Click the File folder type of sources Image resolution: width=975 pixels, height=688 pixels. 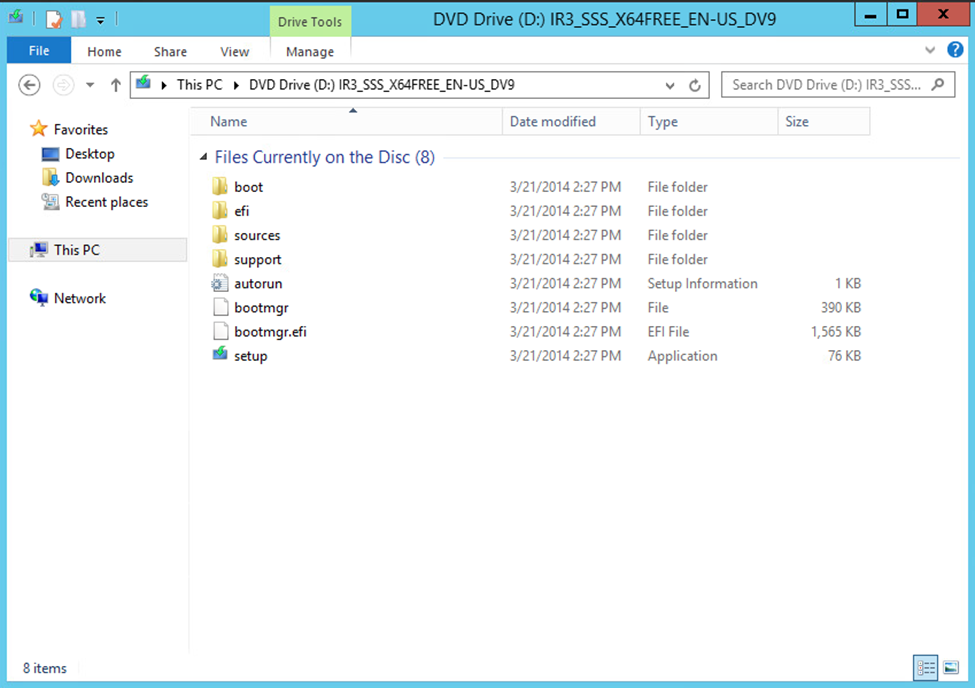click(x=677, y=235)
